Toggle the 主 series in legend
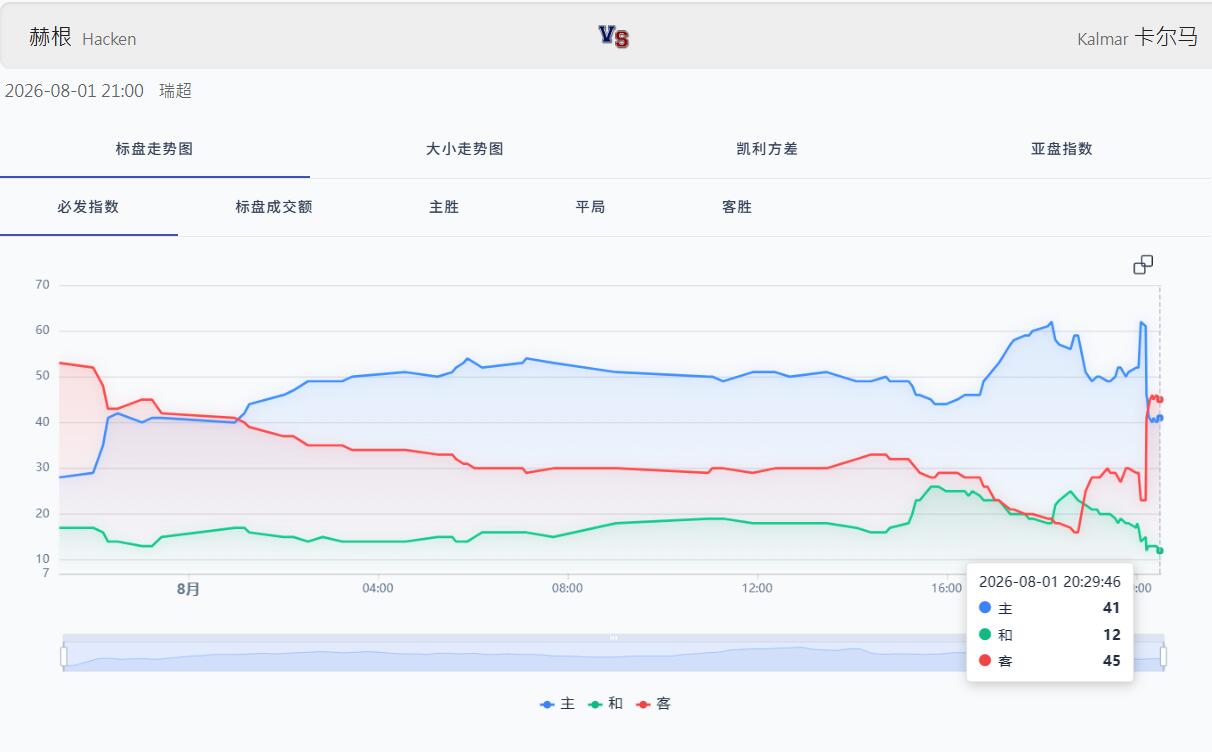Image resolution: width=1212 pixels, height=752 pixels. tap(557, 704)
